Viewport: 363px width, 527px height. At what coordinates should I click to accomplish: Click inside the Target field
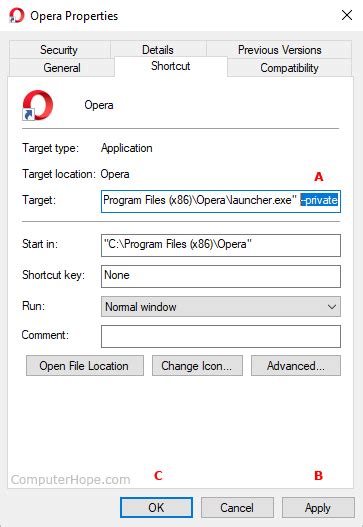point(221,201)
